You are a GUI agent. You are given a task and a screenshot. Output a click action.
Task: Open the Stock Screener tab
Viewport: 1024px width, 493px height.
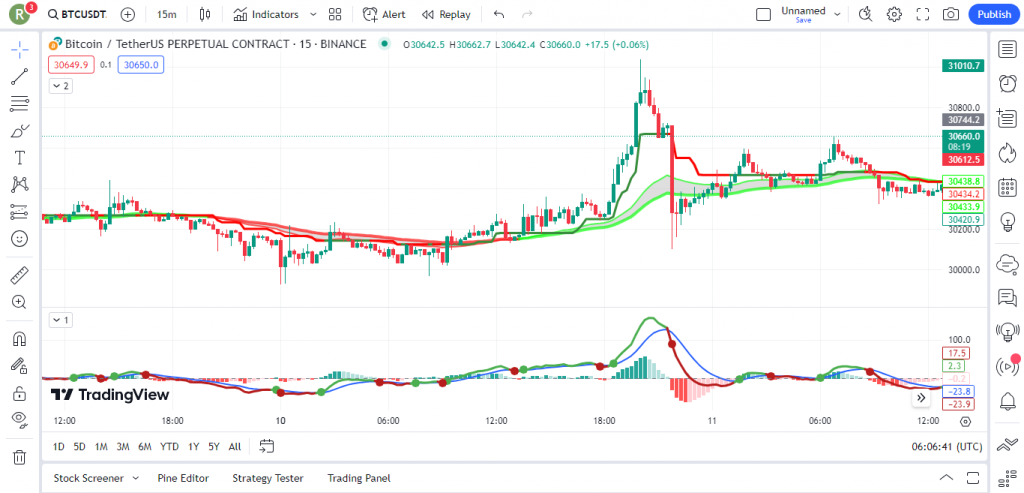pyautogui.click(x=97, y=478)
